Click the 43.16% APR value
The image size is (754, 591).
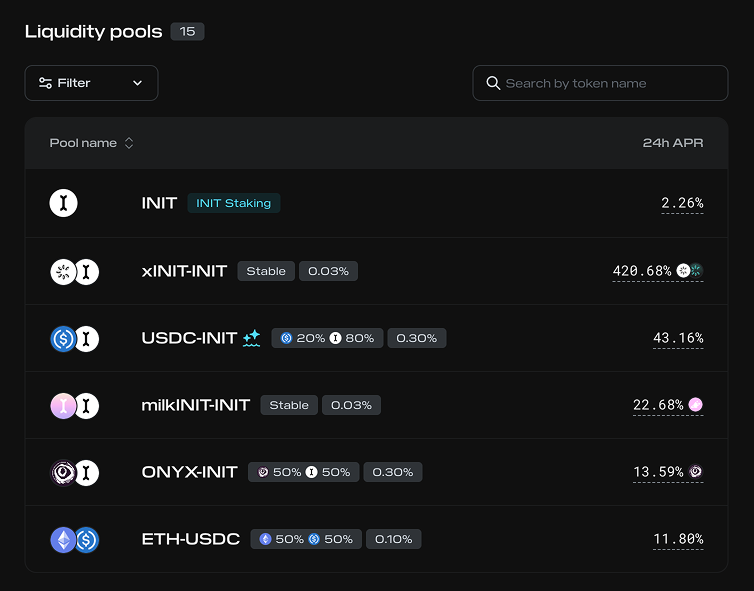678,339
